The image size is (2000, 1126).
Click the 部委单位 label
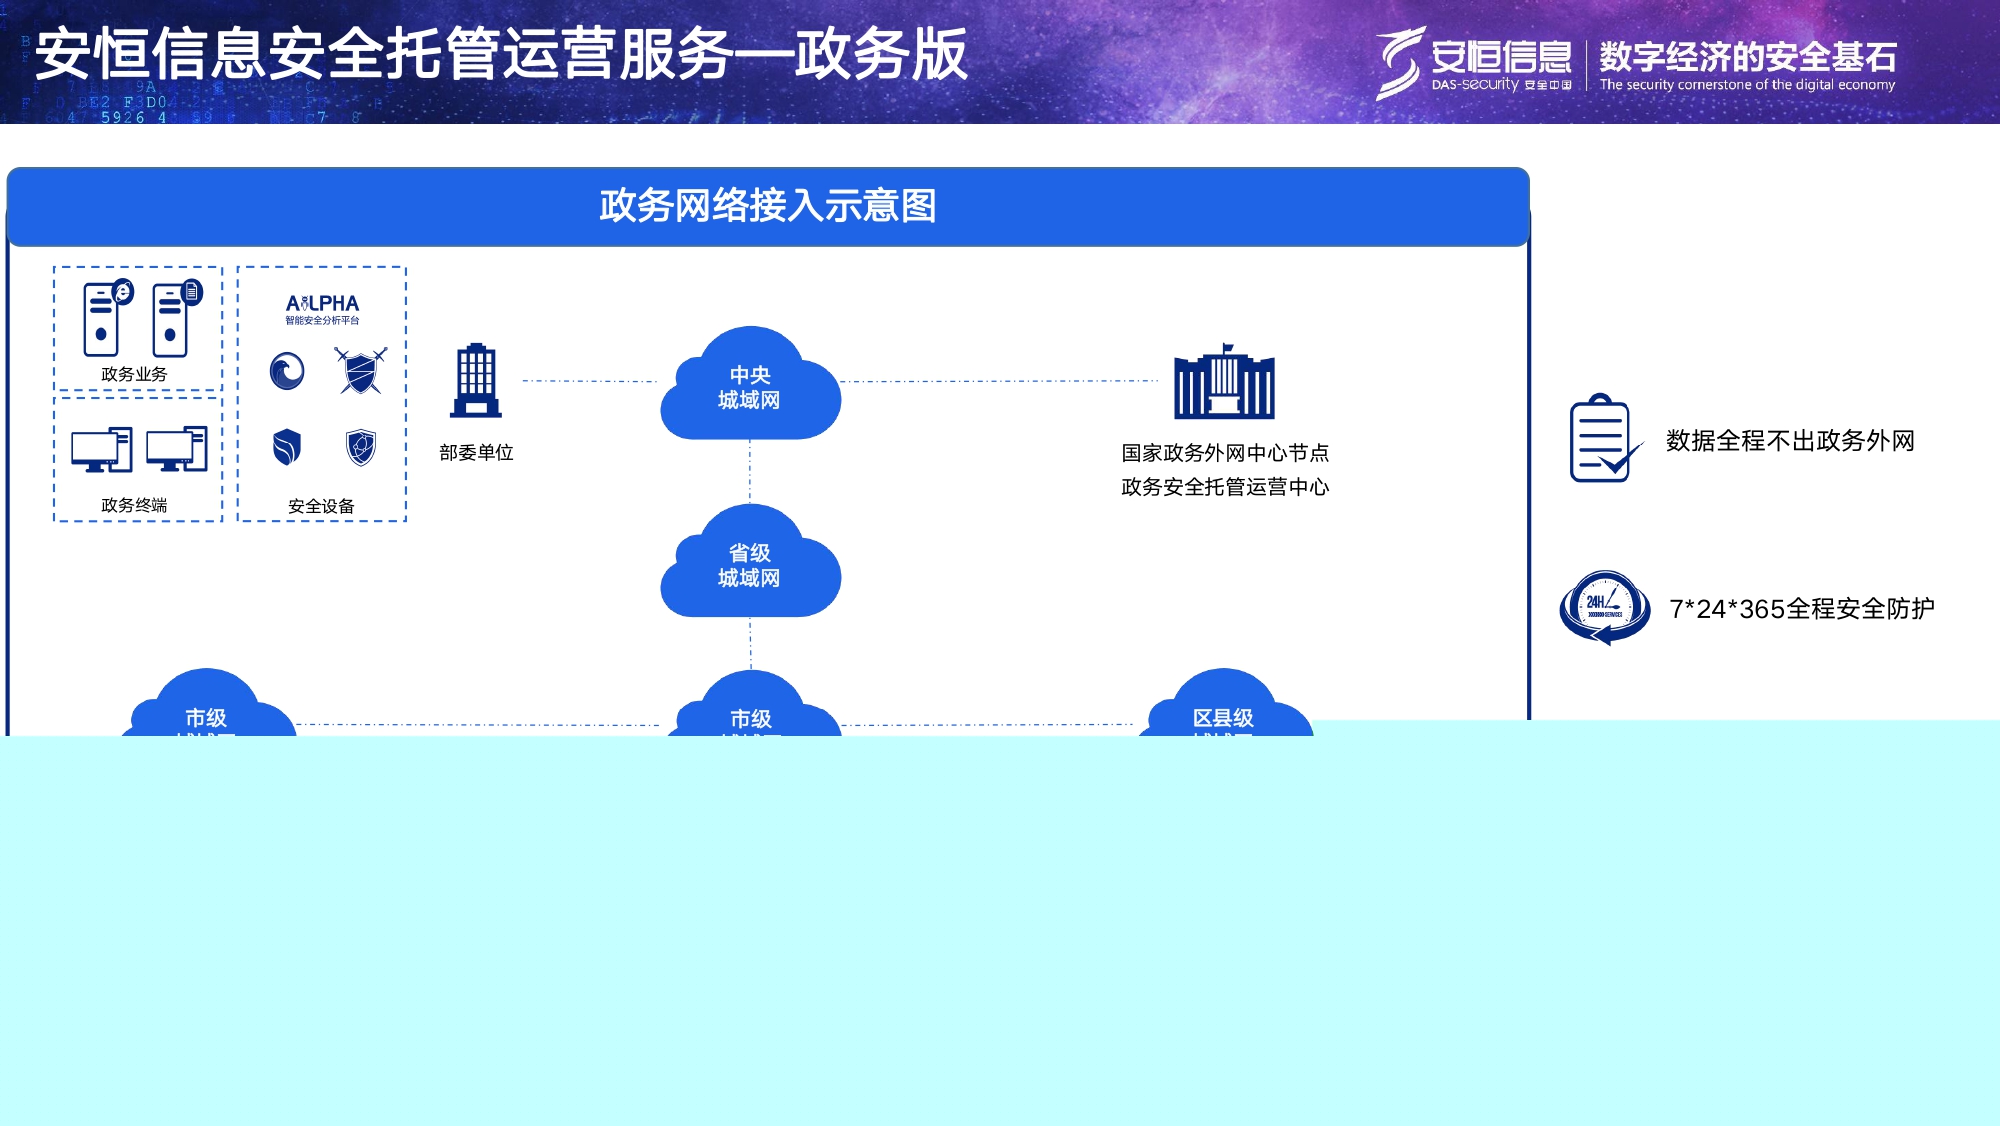tap(476, 452)
